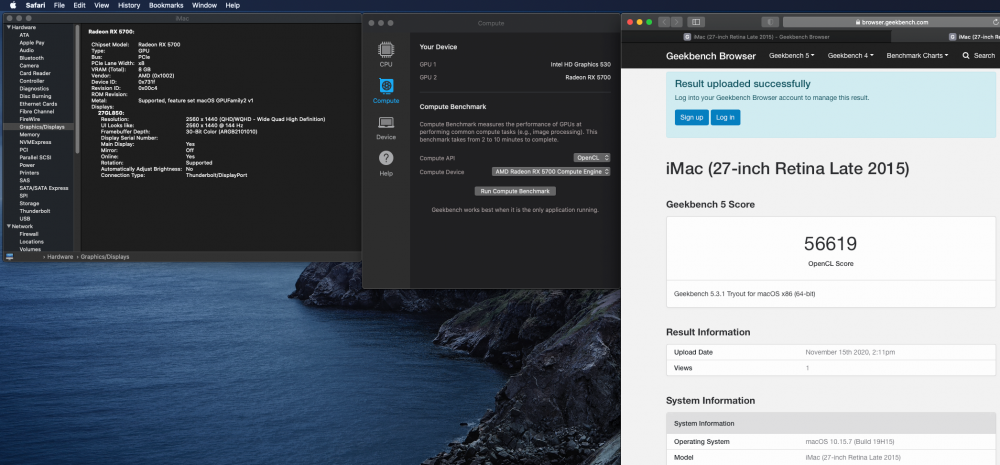Open the Help menu in menu bar
Screen dimensions: 1000x465
(233, 5)
